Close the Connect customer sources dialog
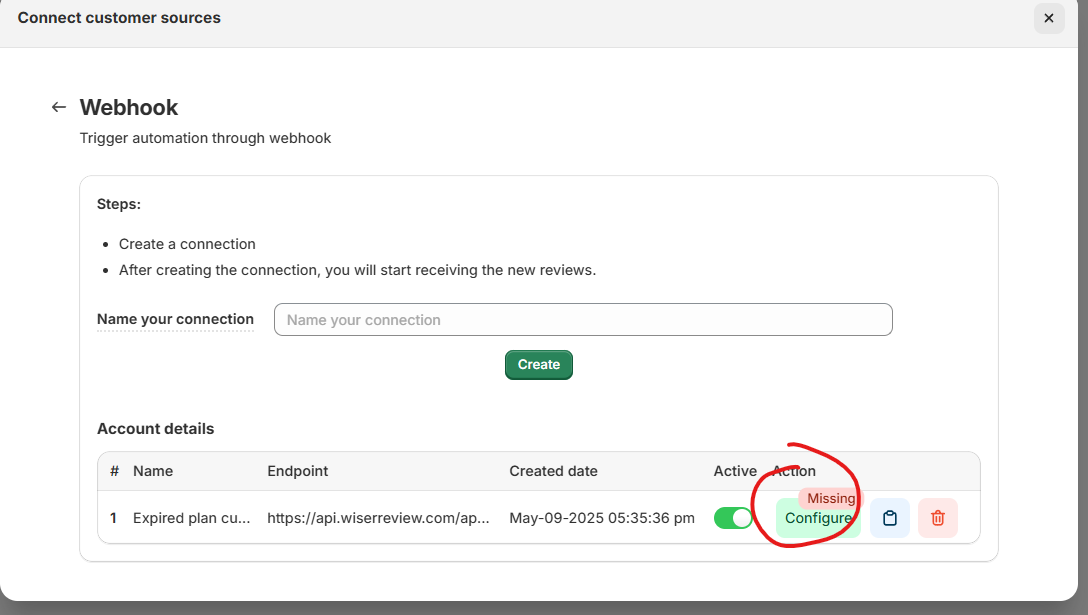Screen dimensions: 1088x615 (x=1048, y=18)
